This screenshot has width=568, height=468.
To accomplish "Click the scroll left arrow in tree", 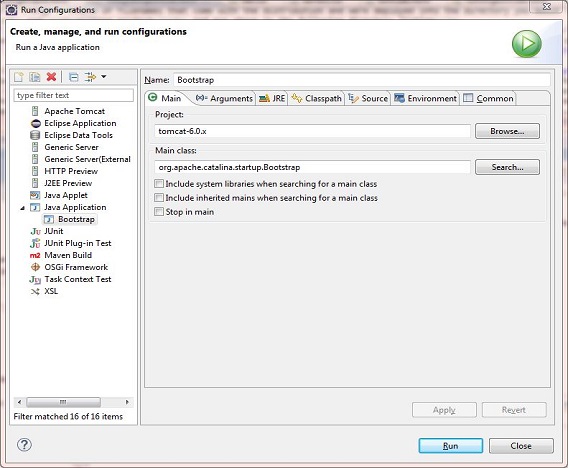I will pyautogui.click(x=20, y=402).
